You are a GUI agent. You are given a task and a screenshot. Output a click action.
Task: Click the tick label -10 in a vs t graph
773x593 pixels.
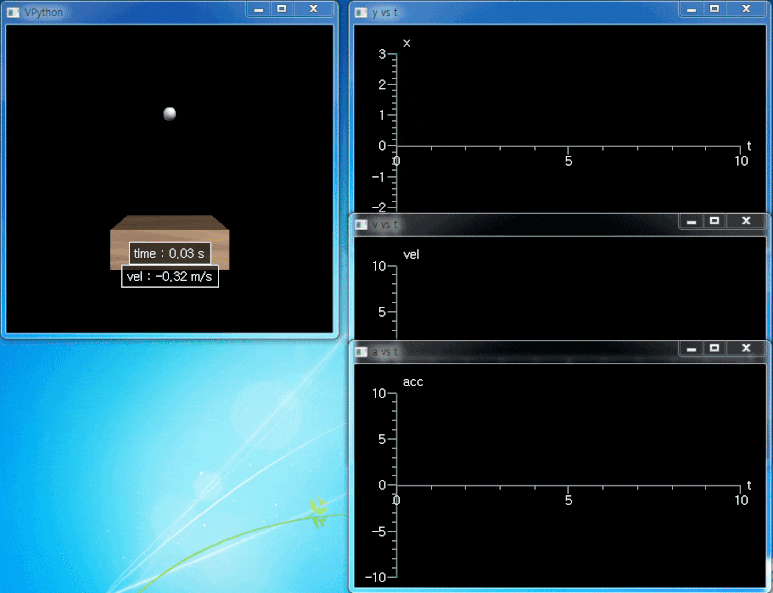[376, 577]
